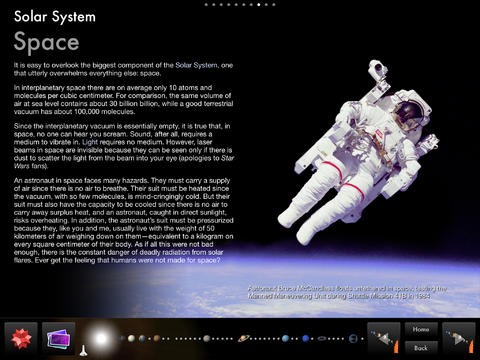
Task: Tap the space shuttle position marker
Action: (x=83, y=350)
